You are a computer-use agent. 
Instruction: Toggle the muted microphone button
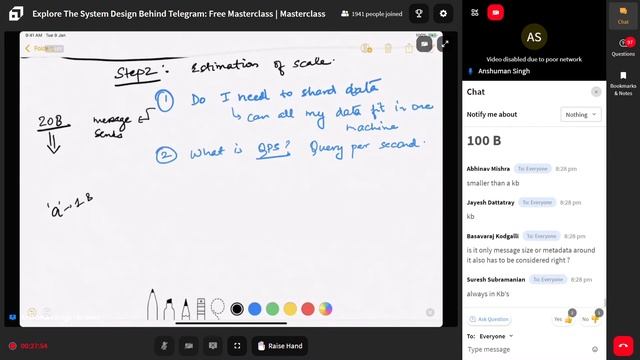pos(164,346)
